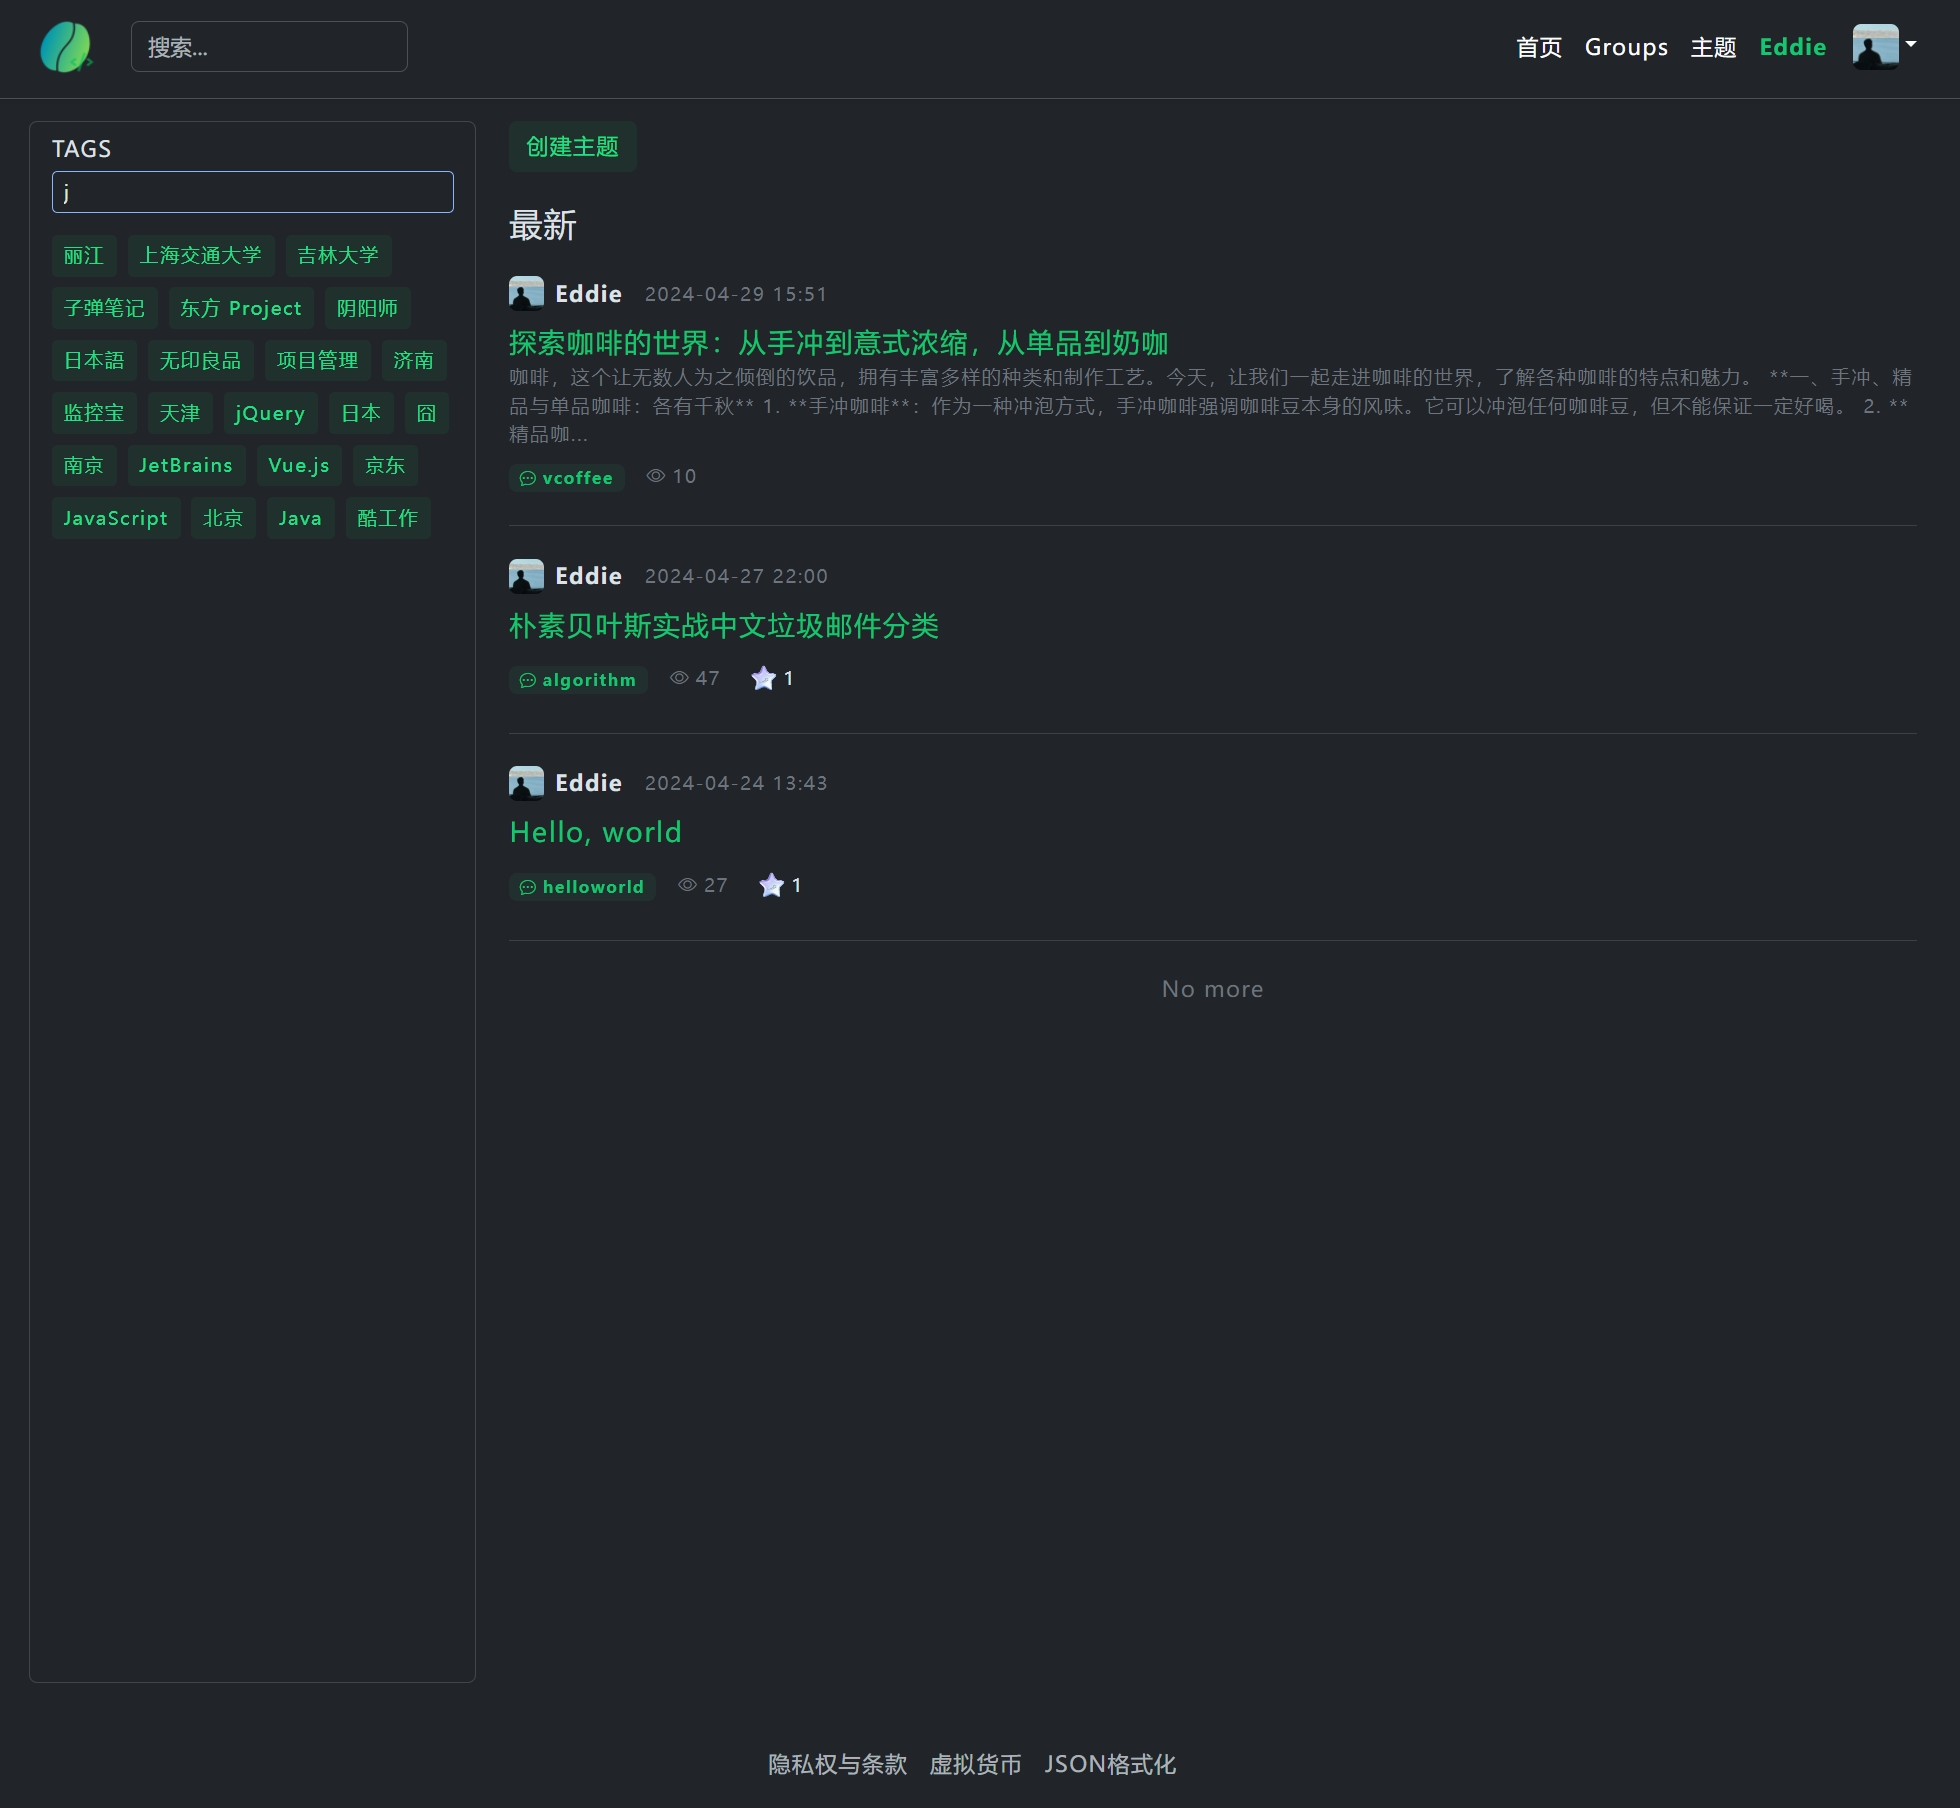This screenshot has width=1960, height=1808.
Task: Select the Vue.js tag
Action: click(298, 465)
